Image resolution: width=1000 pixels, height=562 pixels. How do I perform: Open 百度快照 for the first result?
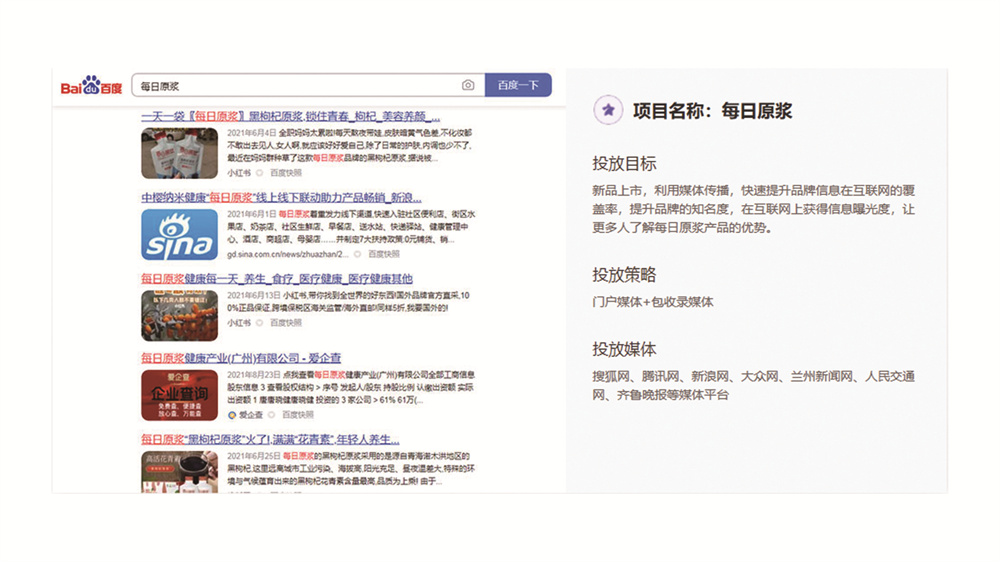286,172
